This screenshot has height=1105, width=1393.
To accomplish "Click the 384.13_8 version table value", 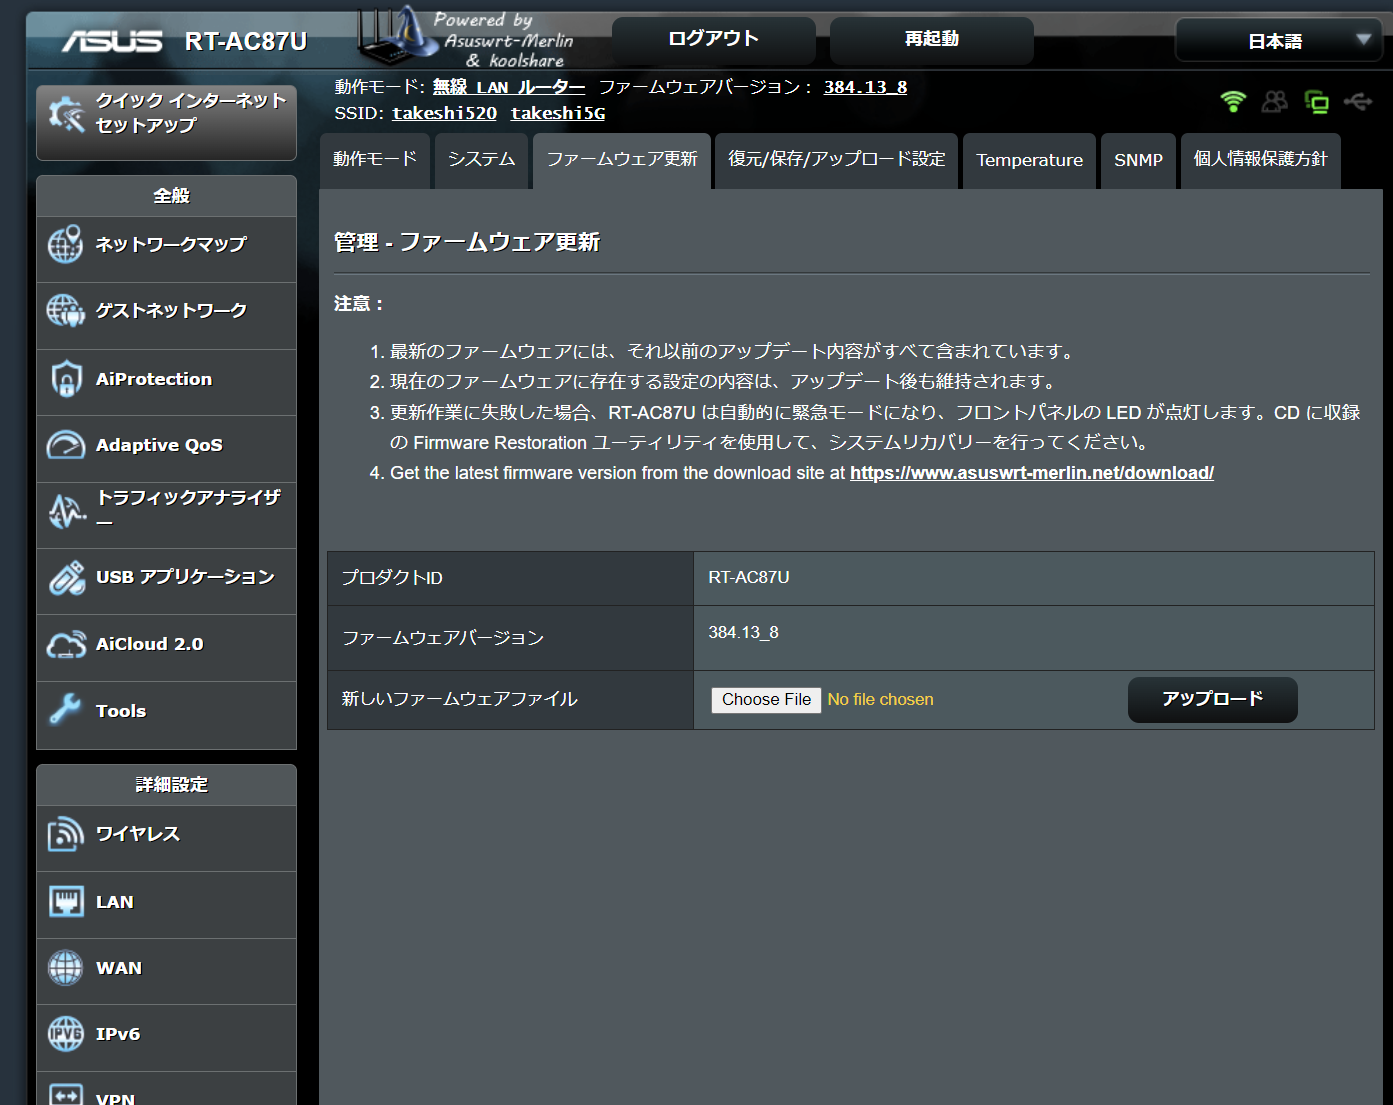I will point(743,633).
